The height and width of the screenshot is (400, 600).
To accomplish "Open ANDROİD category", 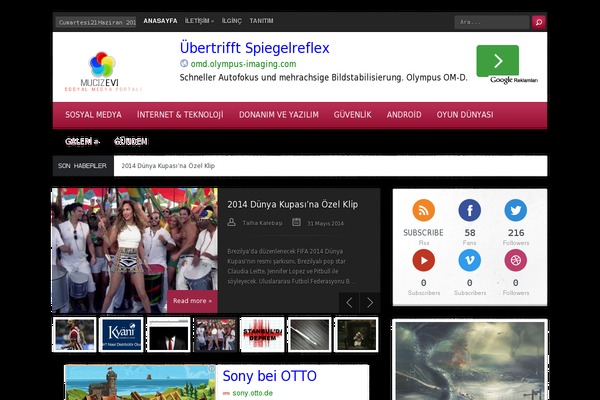I will pyautogui.click(x=404, y=114).
